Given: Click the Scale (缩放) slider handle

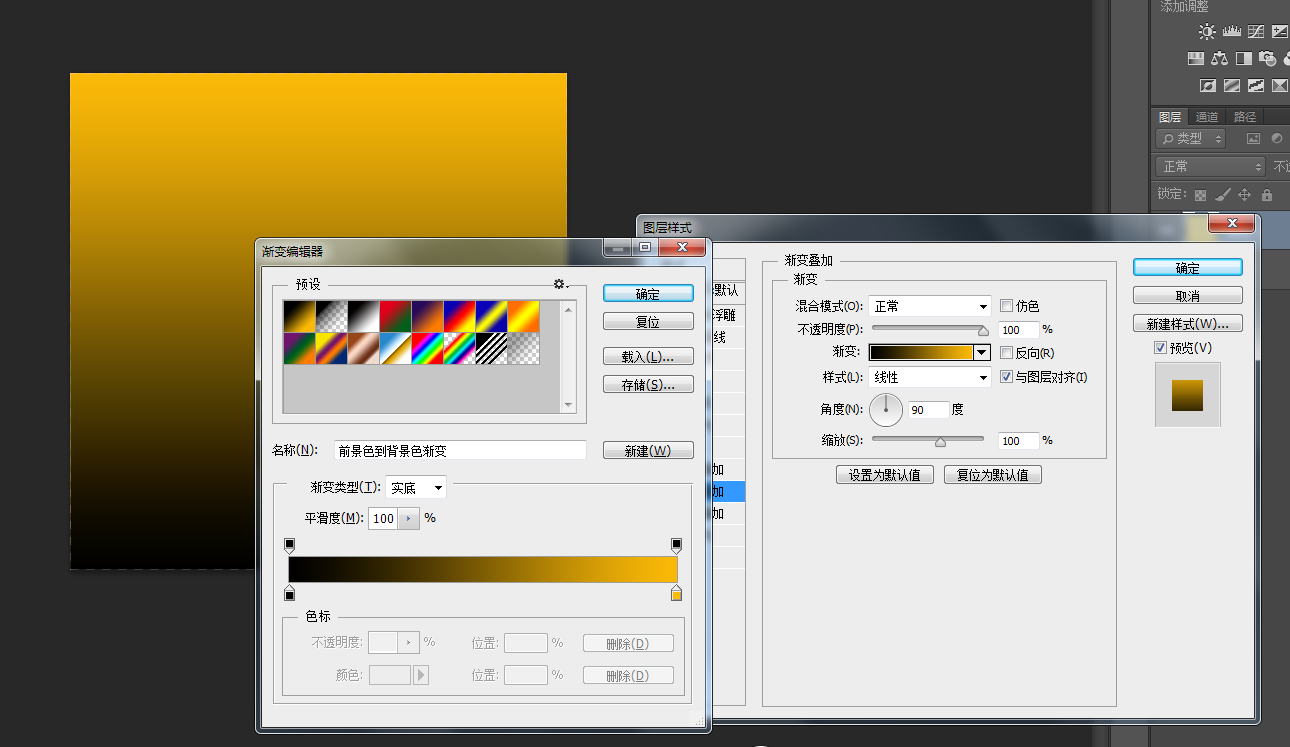Looking at the screenshot, I should tap(940, 442).
